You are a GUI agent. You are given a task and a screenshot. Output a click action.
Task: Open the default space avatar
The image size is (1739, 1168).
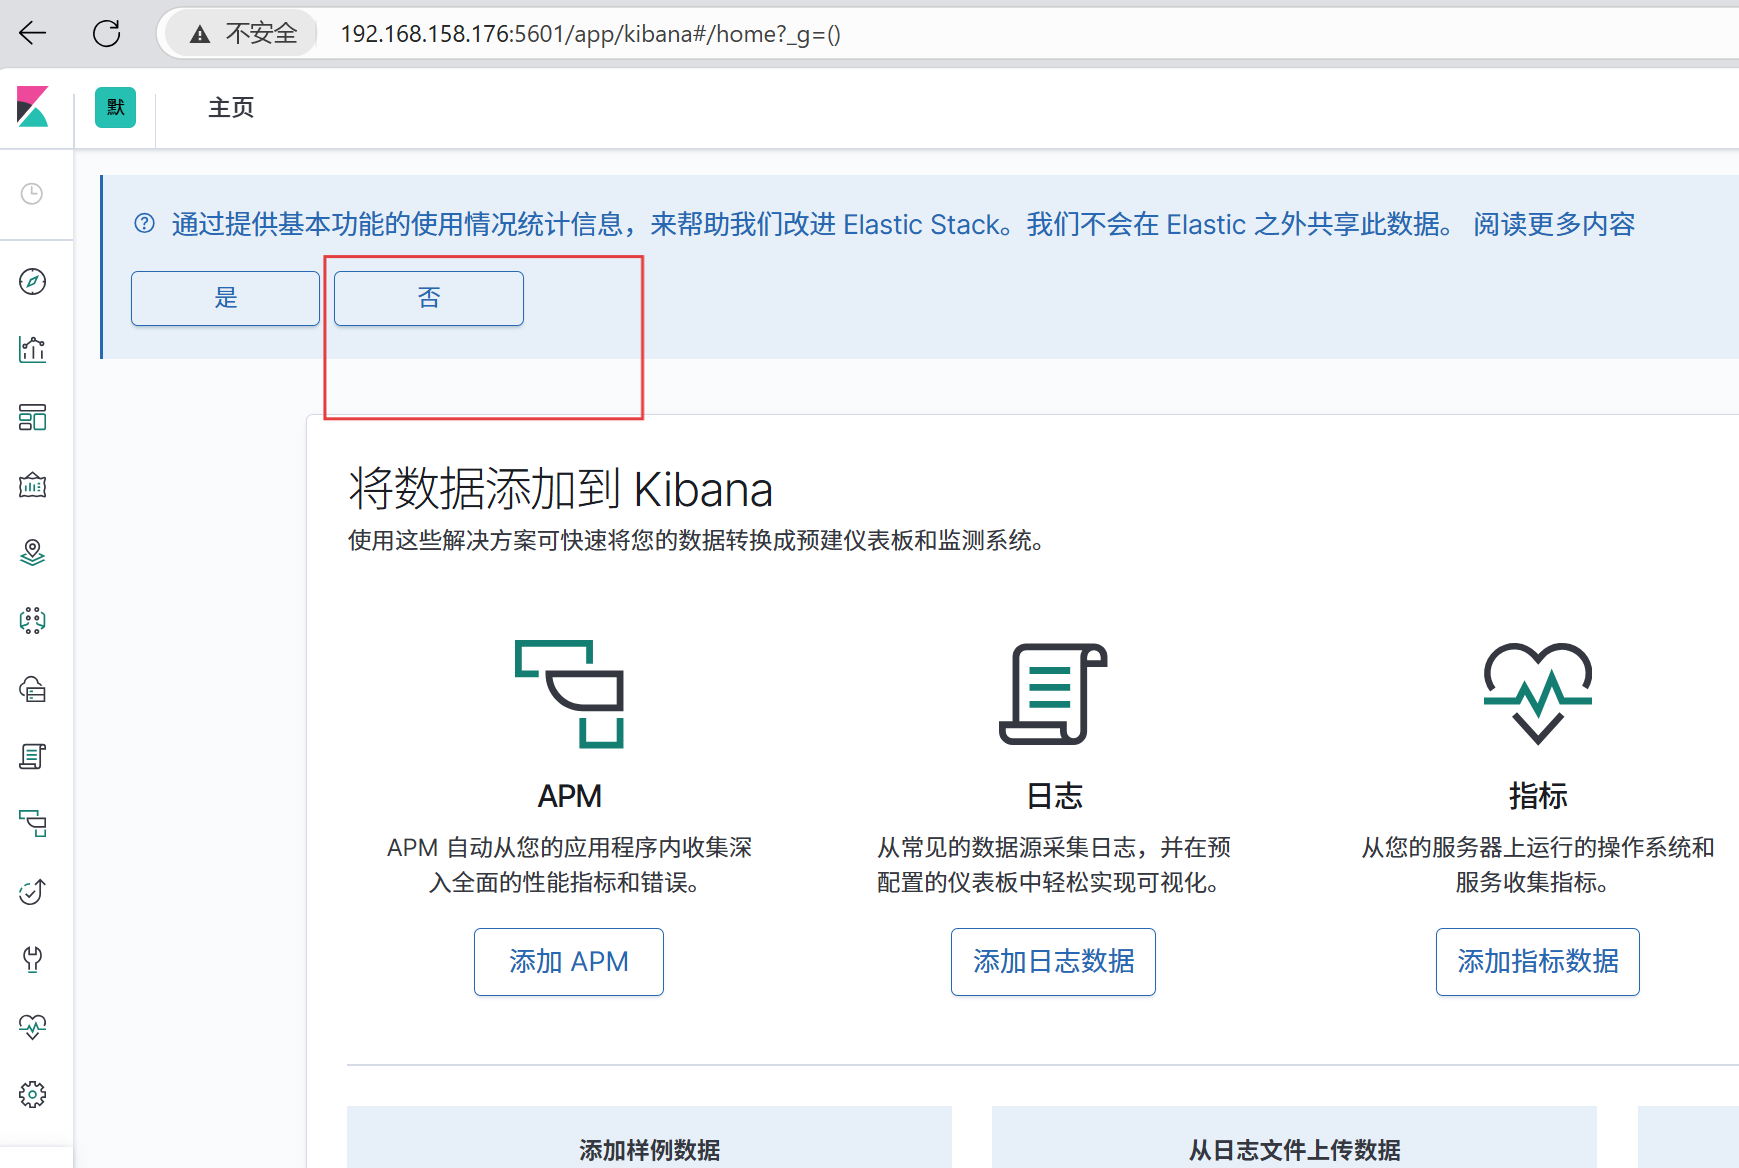click(115, 108)
